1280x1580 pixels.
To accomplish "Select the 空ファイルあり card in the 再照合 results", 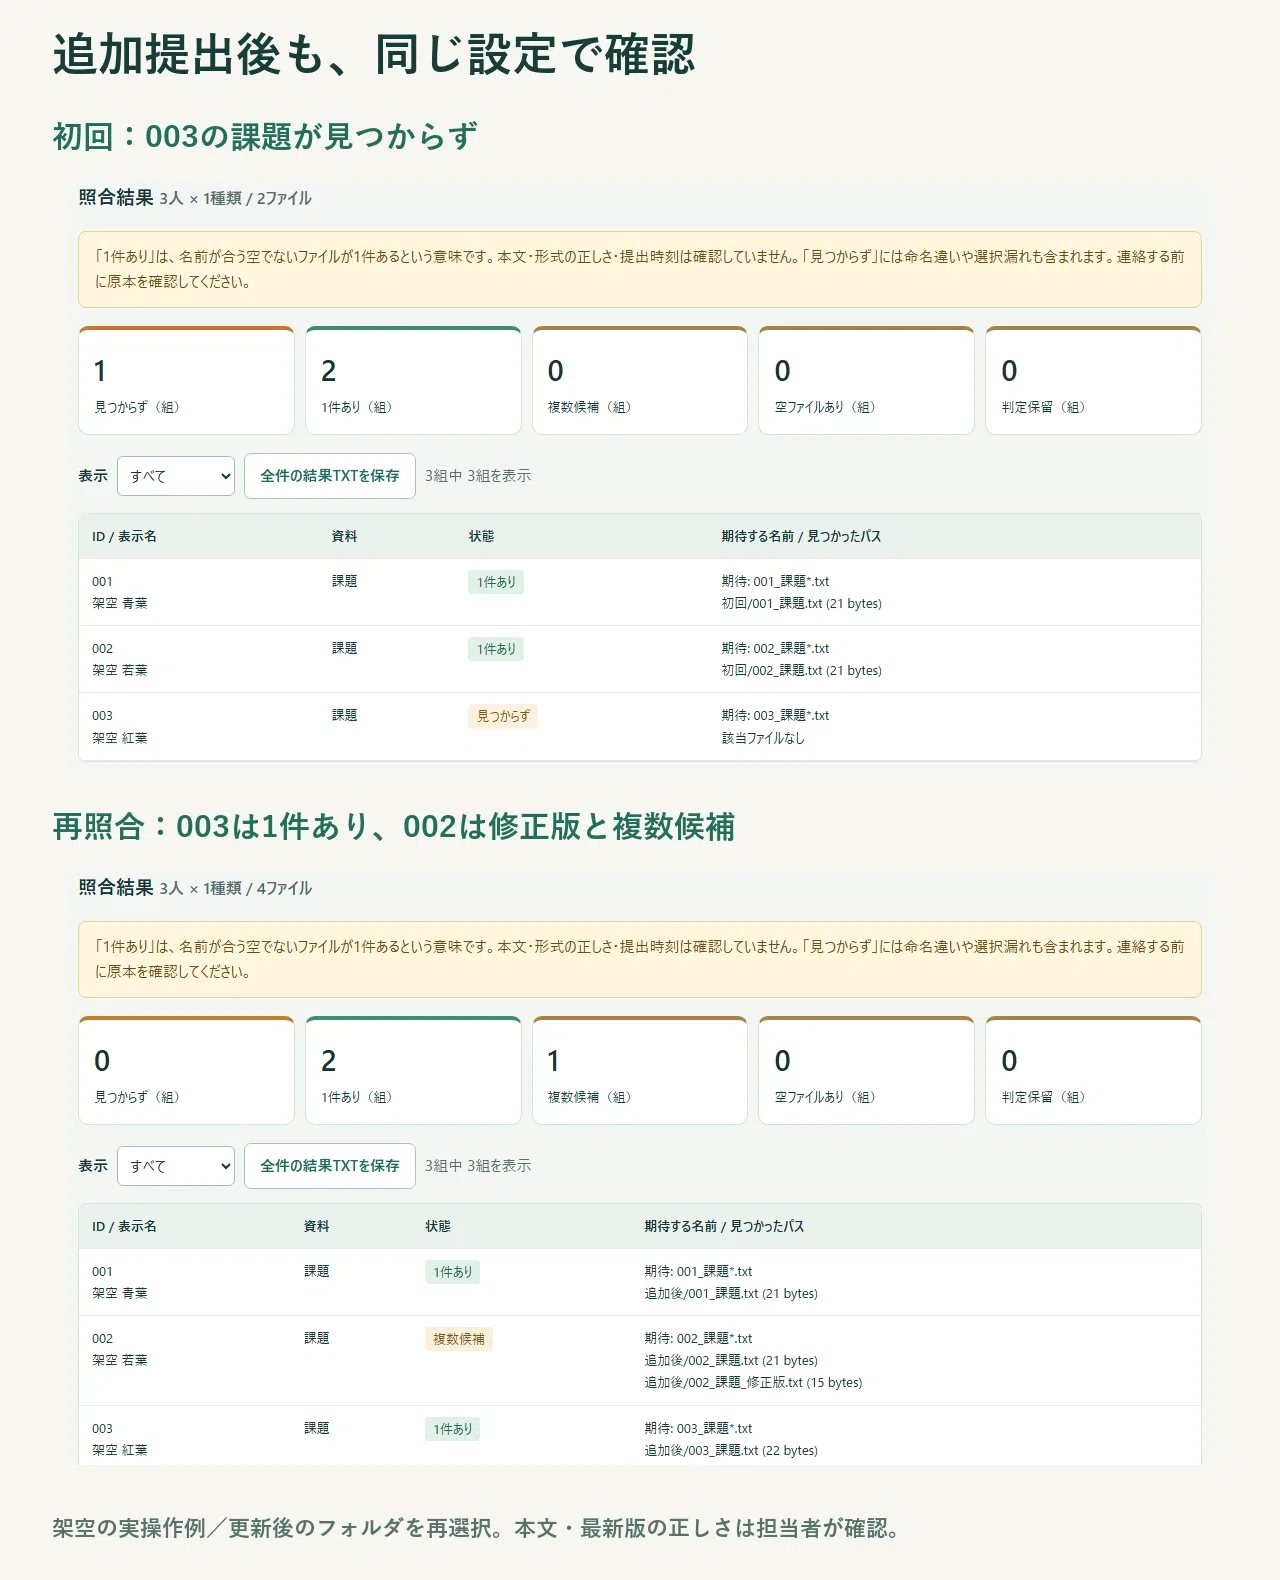I will [x=867, y=1071].
